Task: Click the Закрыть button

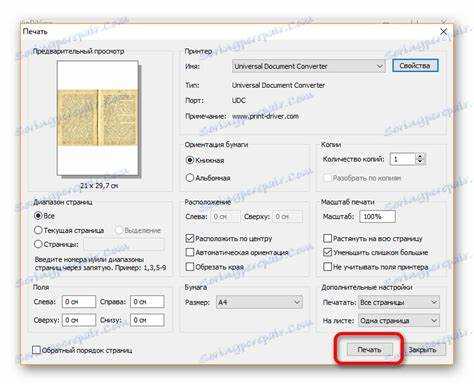Action: tap(422, 350)
